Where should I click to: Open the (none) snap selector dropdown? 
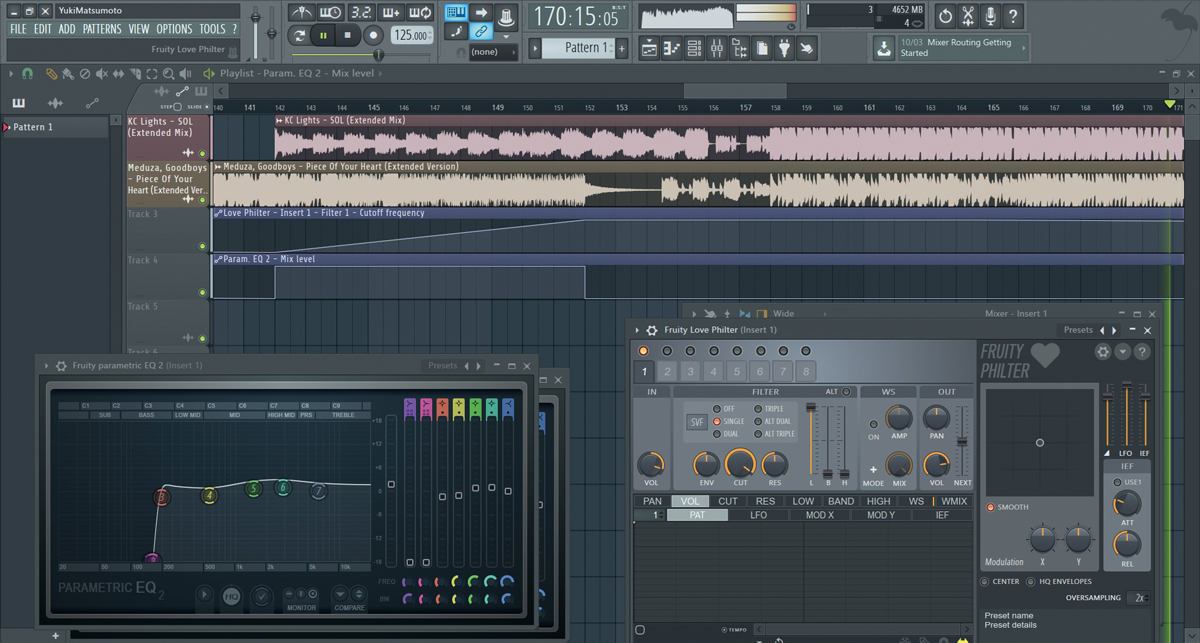coord(493,52)
